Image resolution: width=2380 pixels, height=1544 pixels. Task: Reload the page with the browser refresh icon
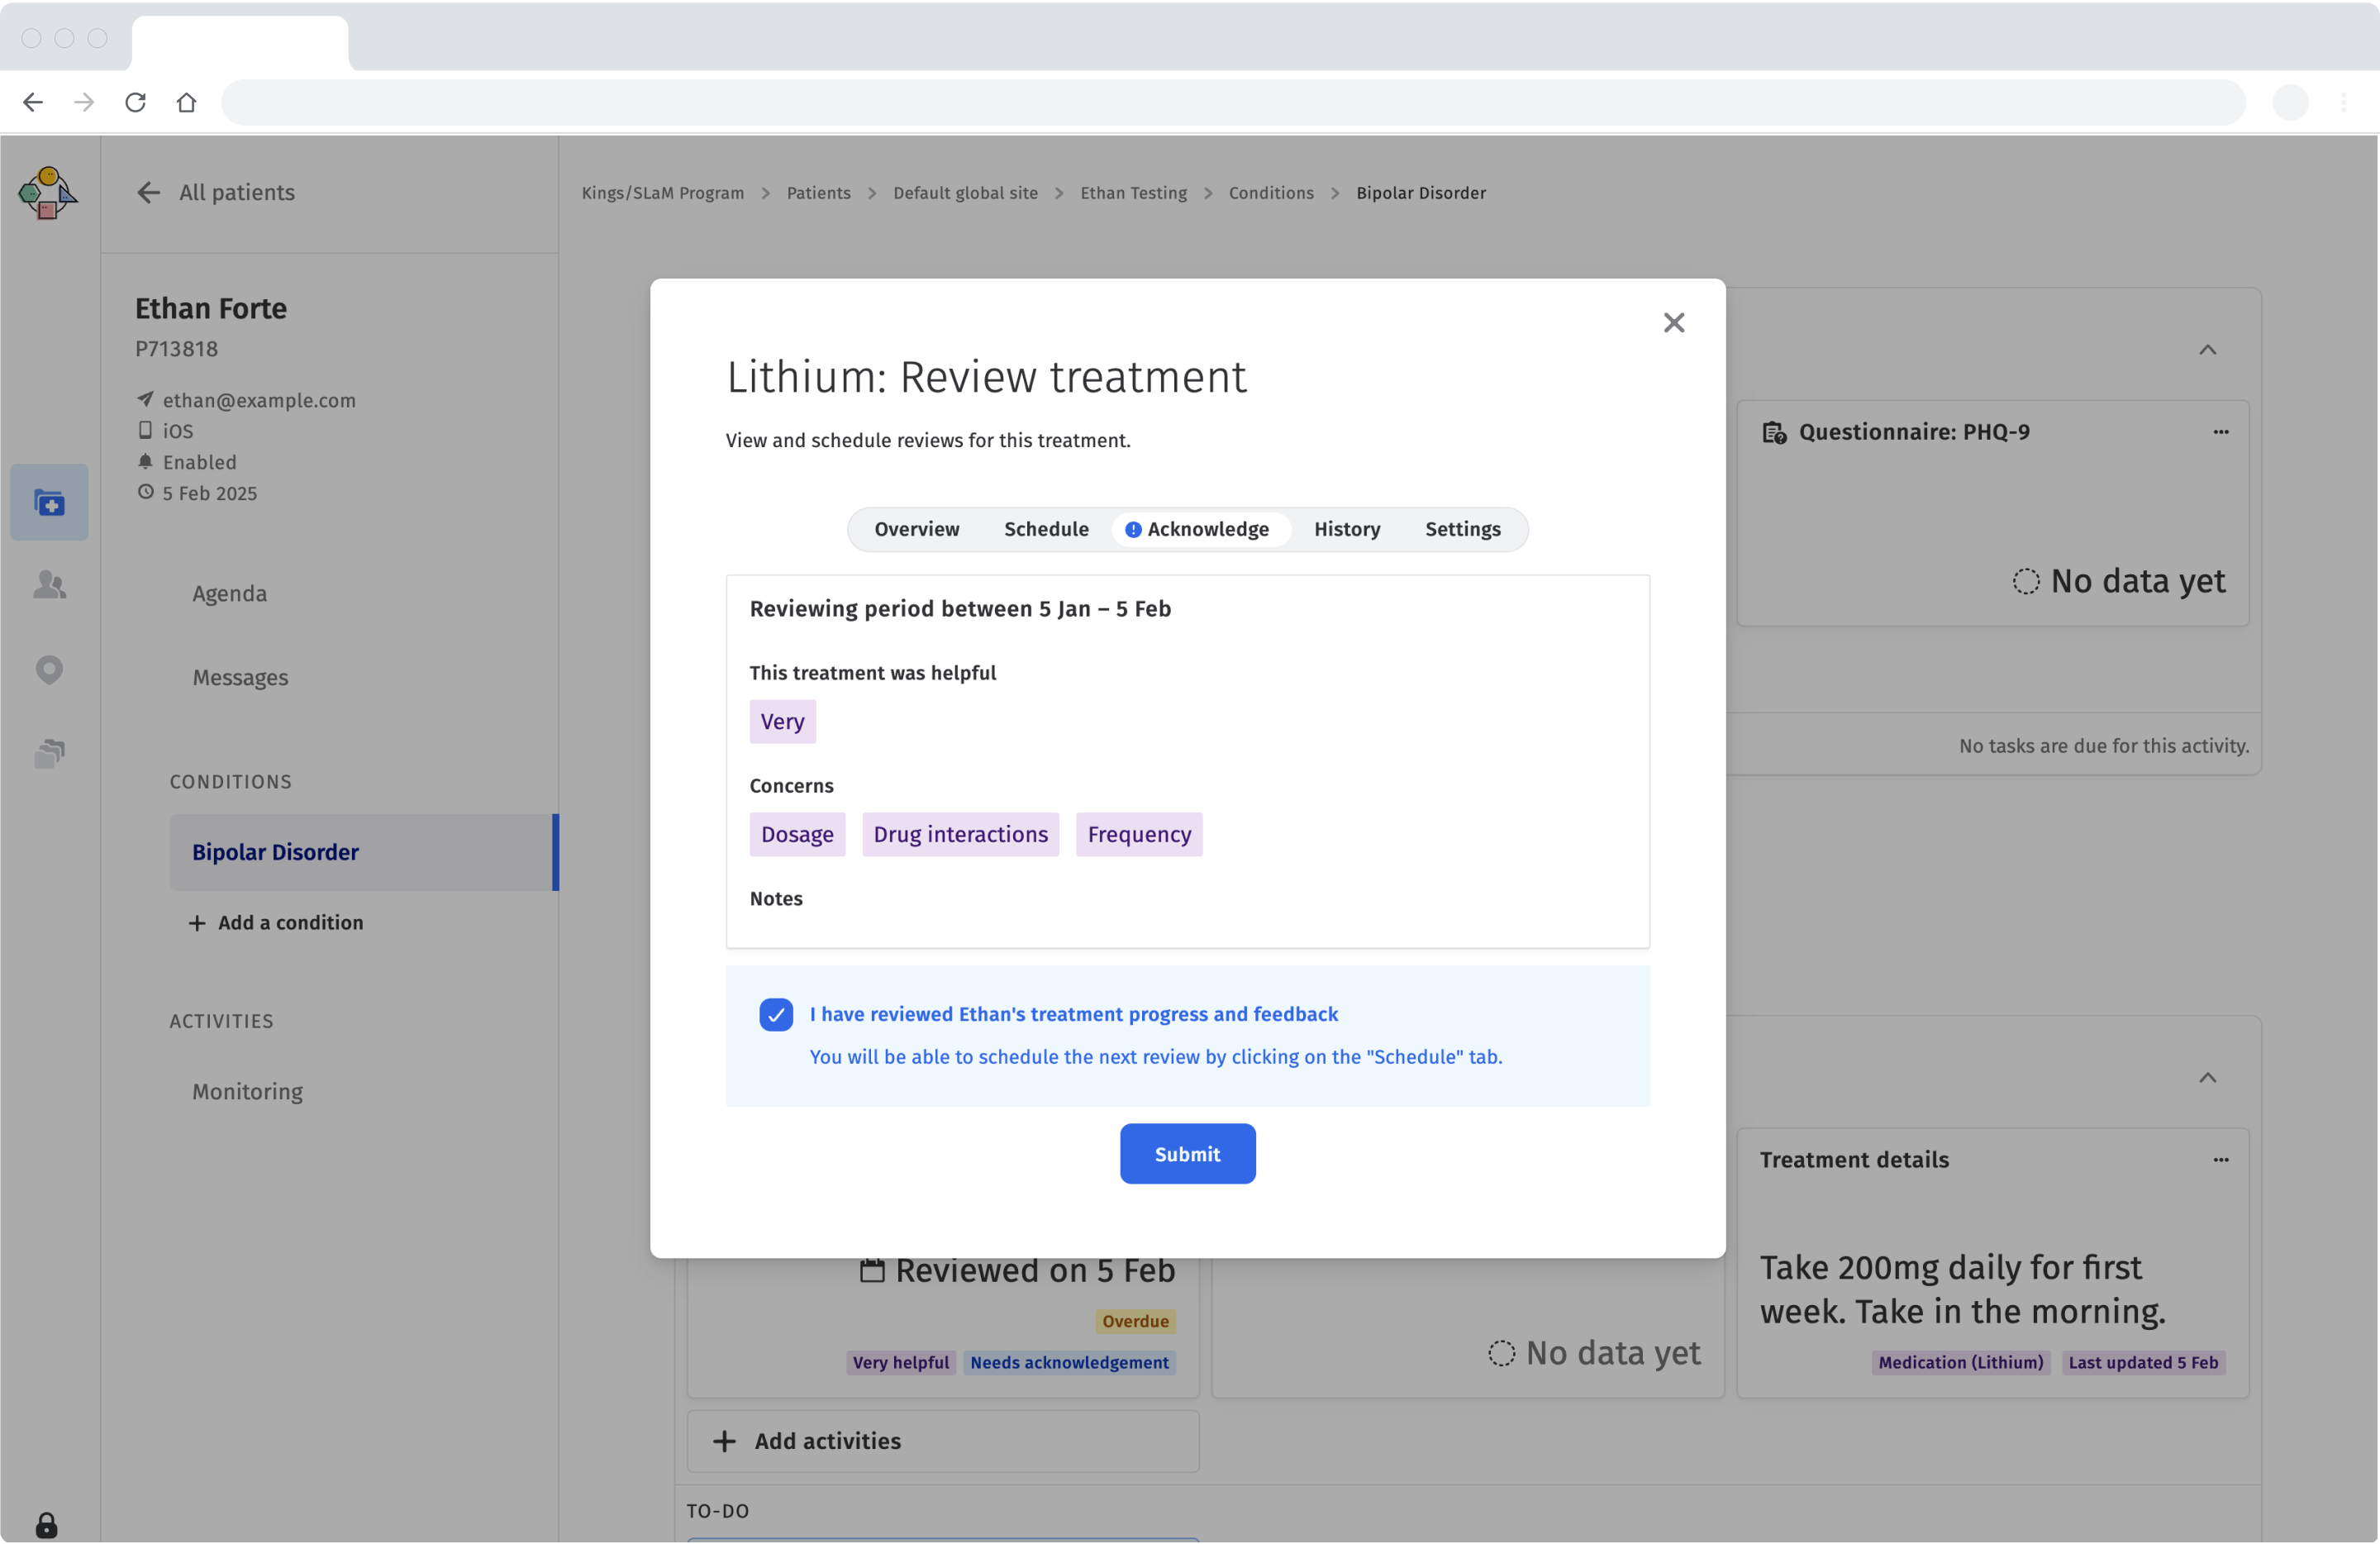pos(135,102)
